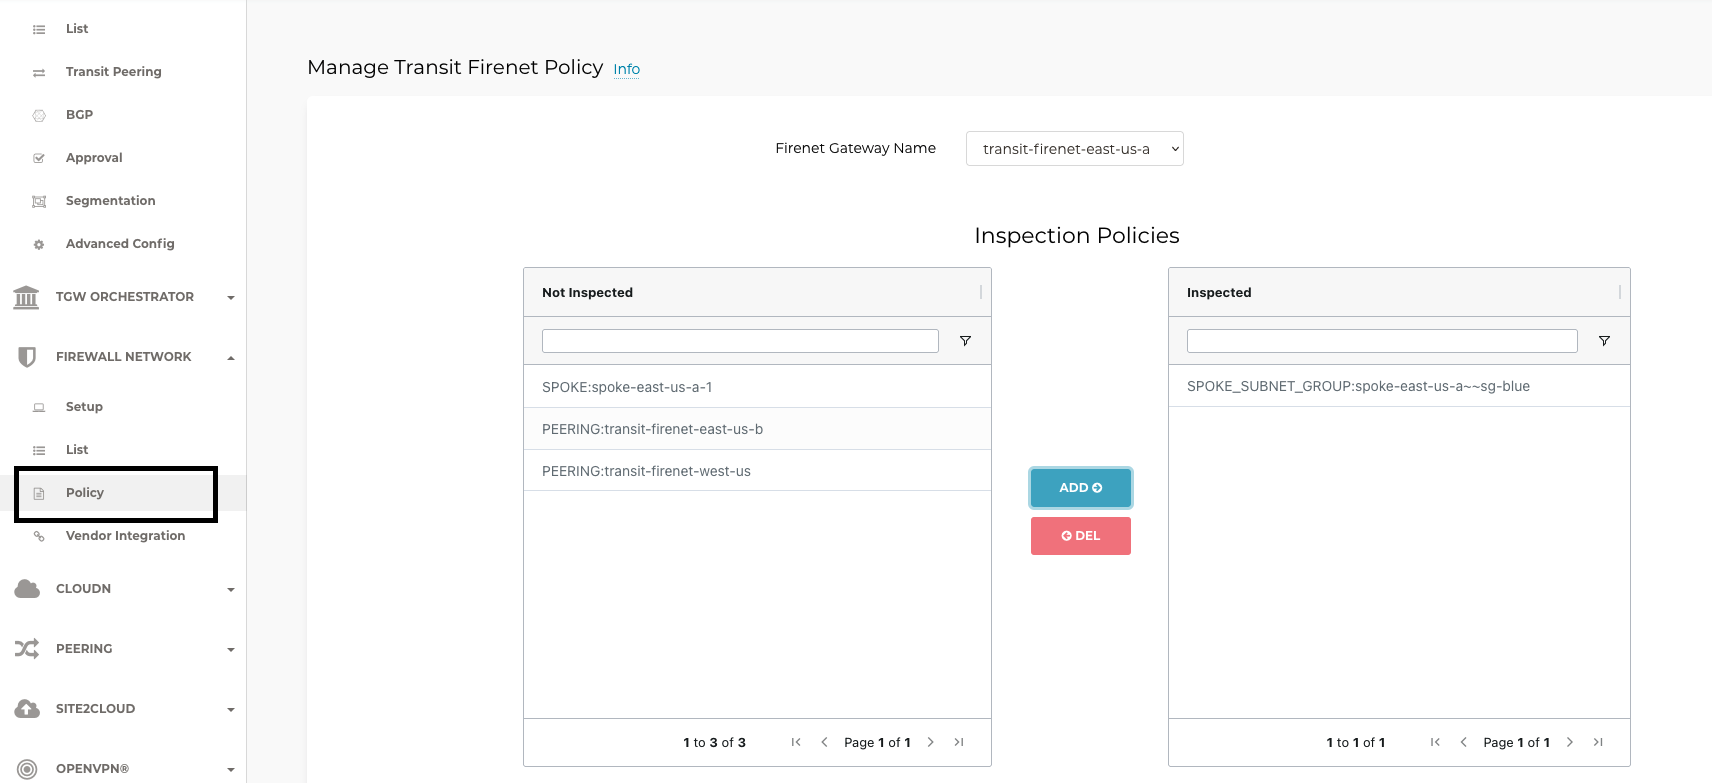Click the List icon at top of sidebar

click(x=39, y=30)
